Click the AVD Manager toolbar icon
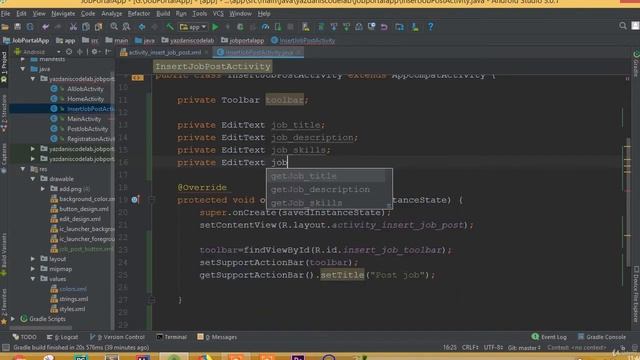 point(305,27)
